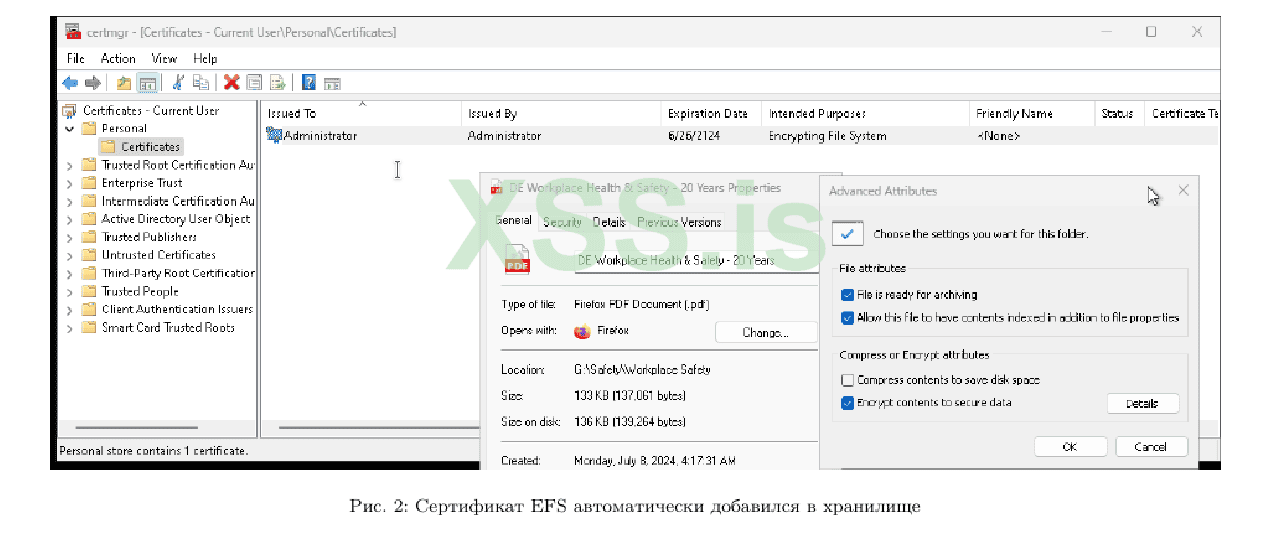Click the Trusted Publishers folder icon

point(89,237)
